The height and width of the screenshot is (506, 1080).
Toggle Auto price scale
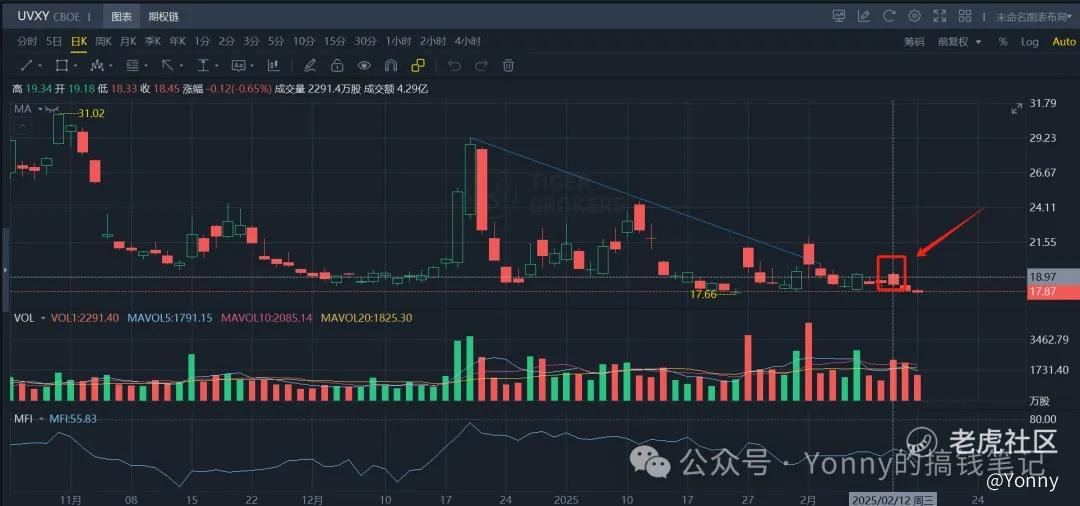[x=1063, y=41]
